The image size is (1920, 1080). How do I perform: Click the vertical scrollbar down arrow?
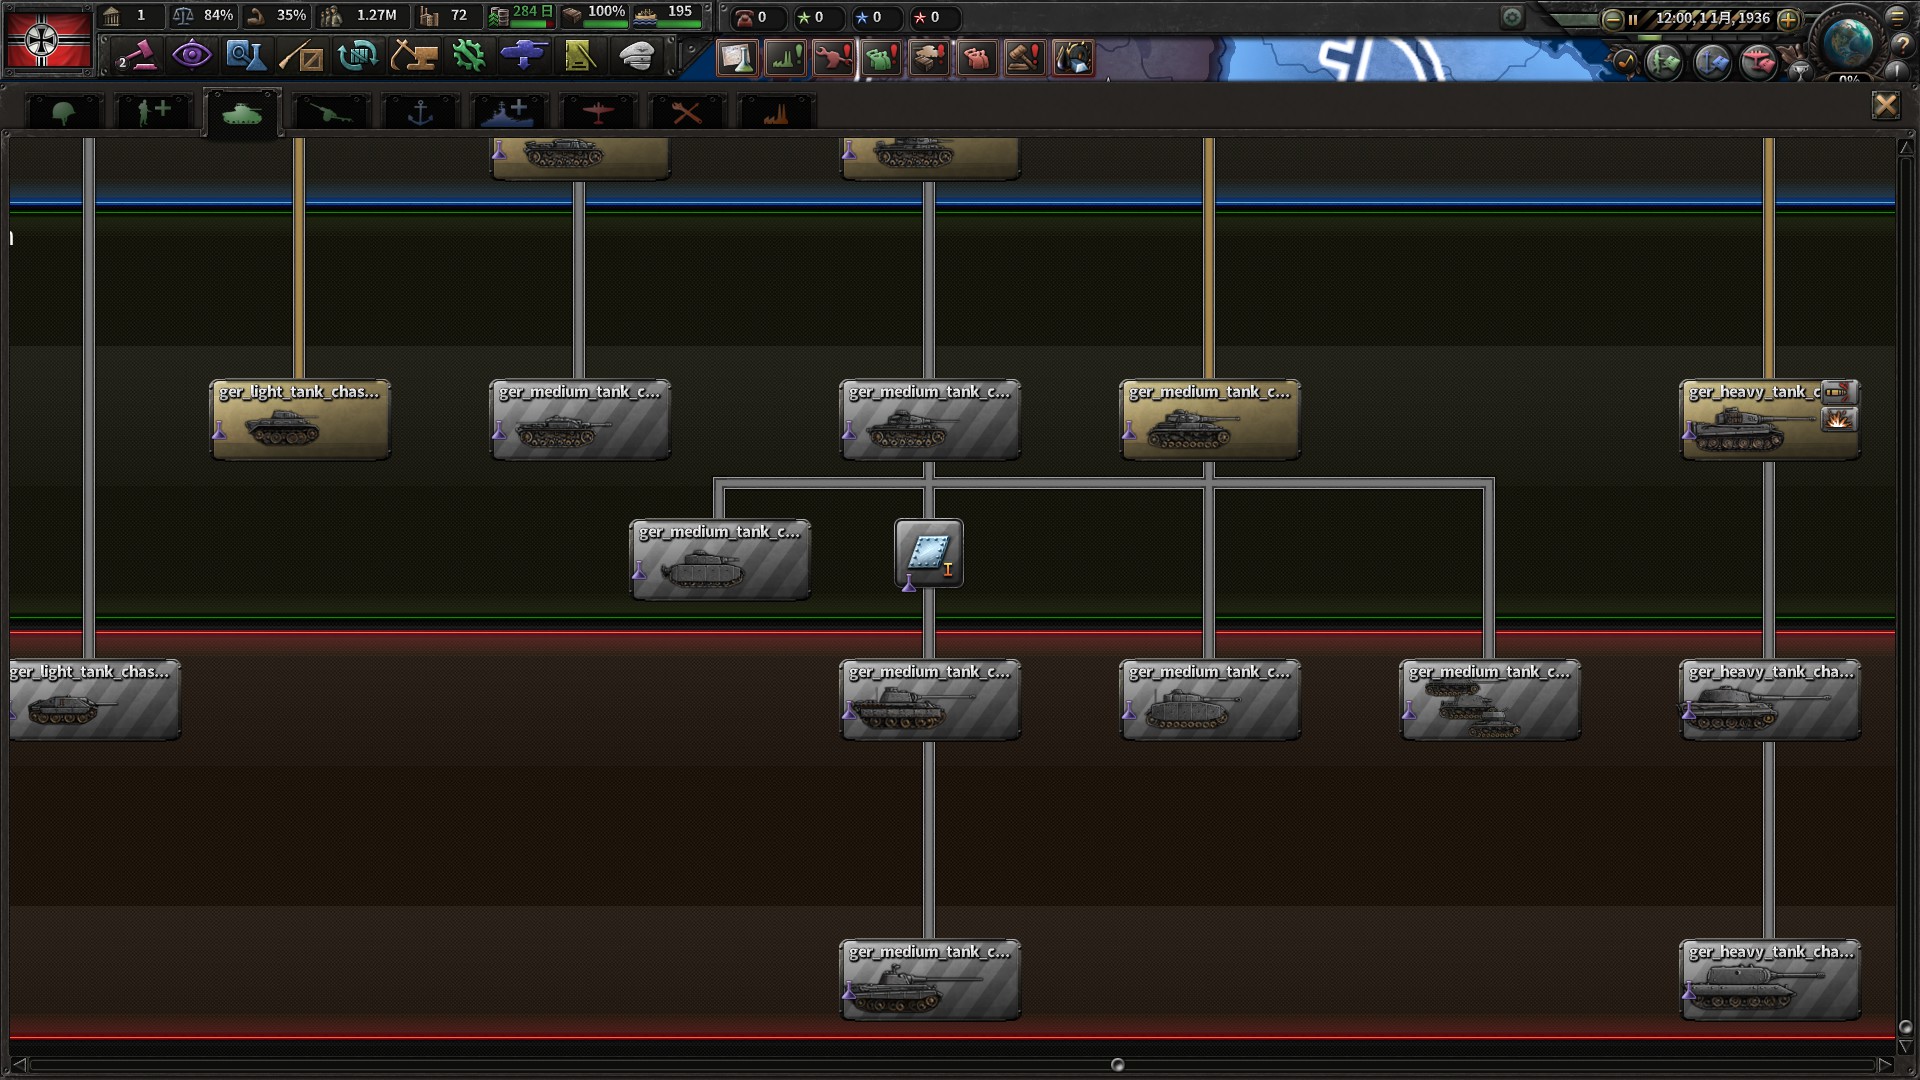coord(1905,1047)
